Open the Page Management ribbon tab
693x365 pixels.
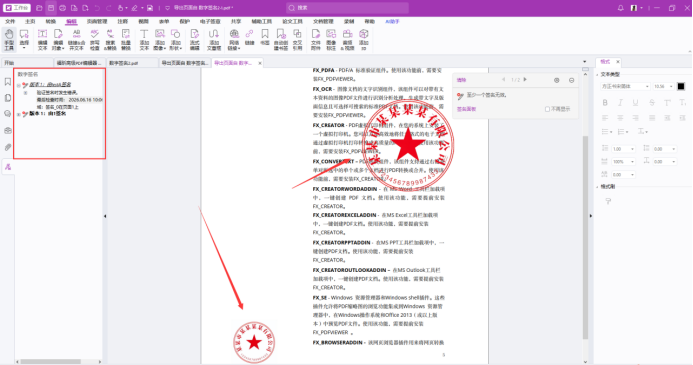(97, 21)
